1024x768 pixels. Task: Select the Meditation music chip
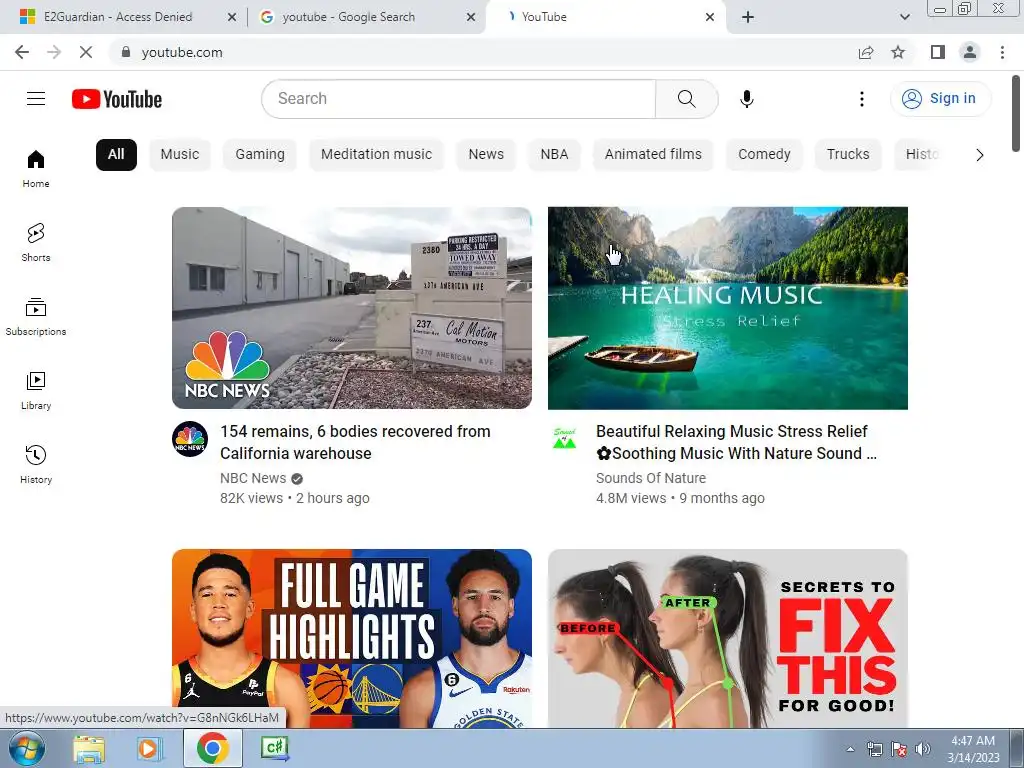click(x=376, y=155)
